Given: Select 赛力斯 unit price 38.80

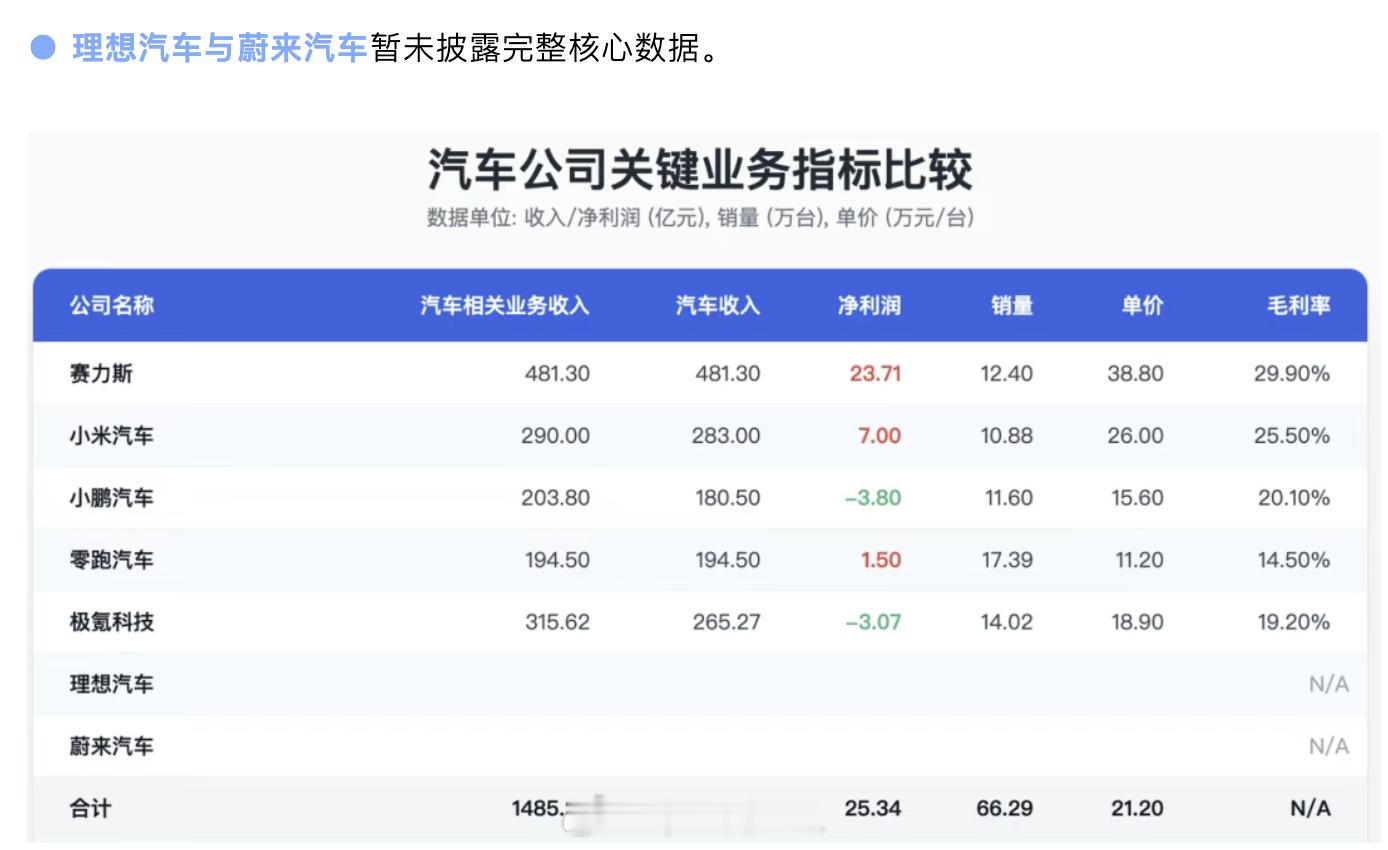Looking at the screenshot, I should coord(1135,374).
